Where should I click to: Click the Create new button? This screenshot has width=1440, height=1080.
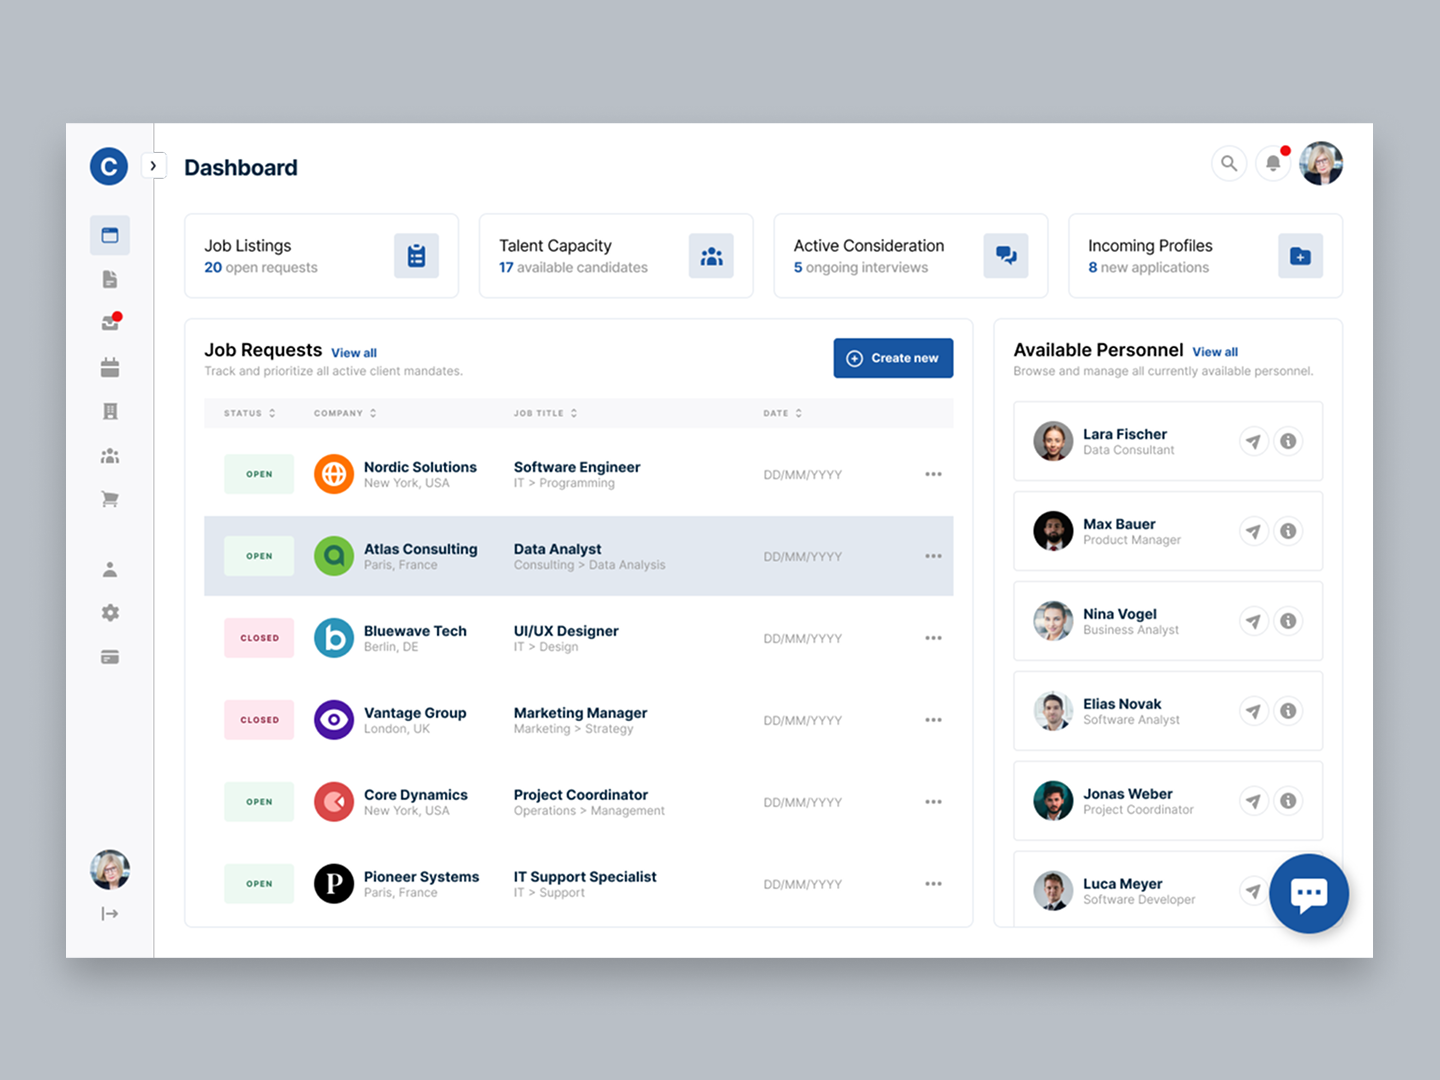tap(893, 358)
